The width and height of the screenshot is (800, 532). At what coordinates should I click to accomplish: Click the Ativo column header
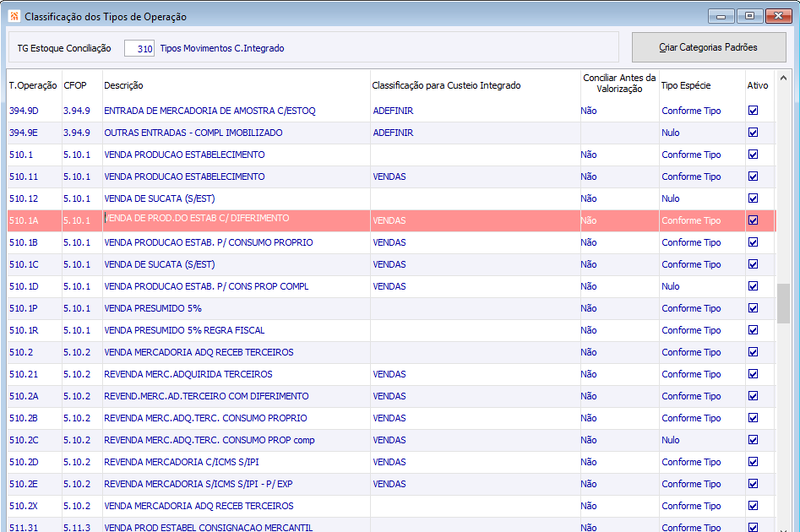pyautogui.click(x=758, y=85)
